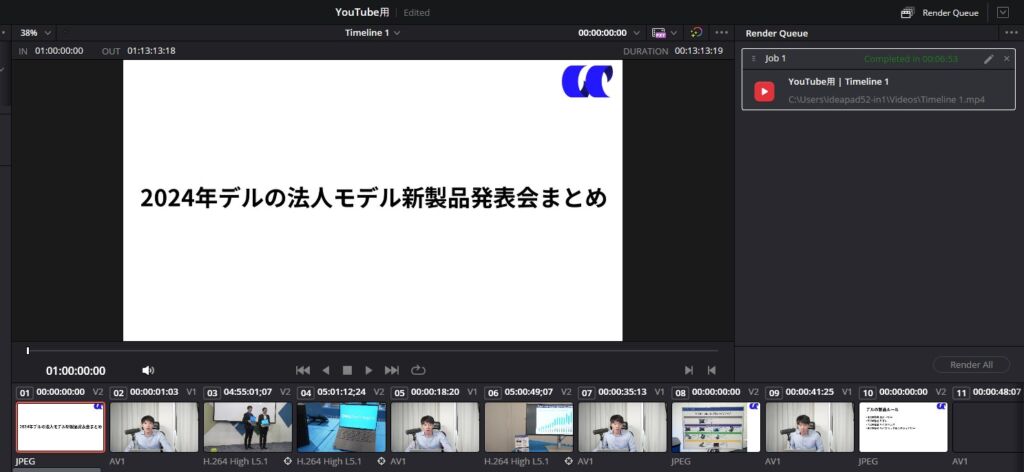Select clip 07 presenter thumbnail
Image resolution: width=1024 pixels, height=472 pixels.
622,427
